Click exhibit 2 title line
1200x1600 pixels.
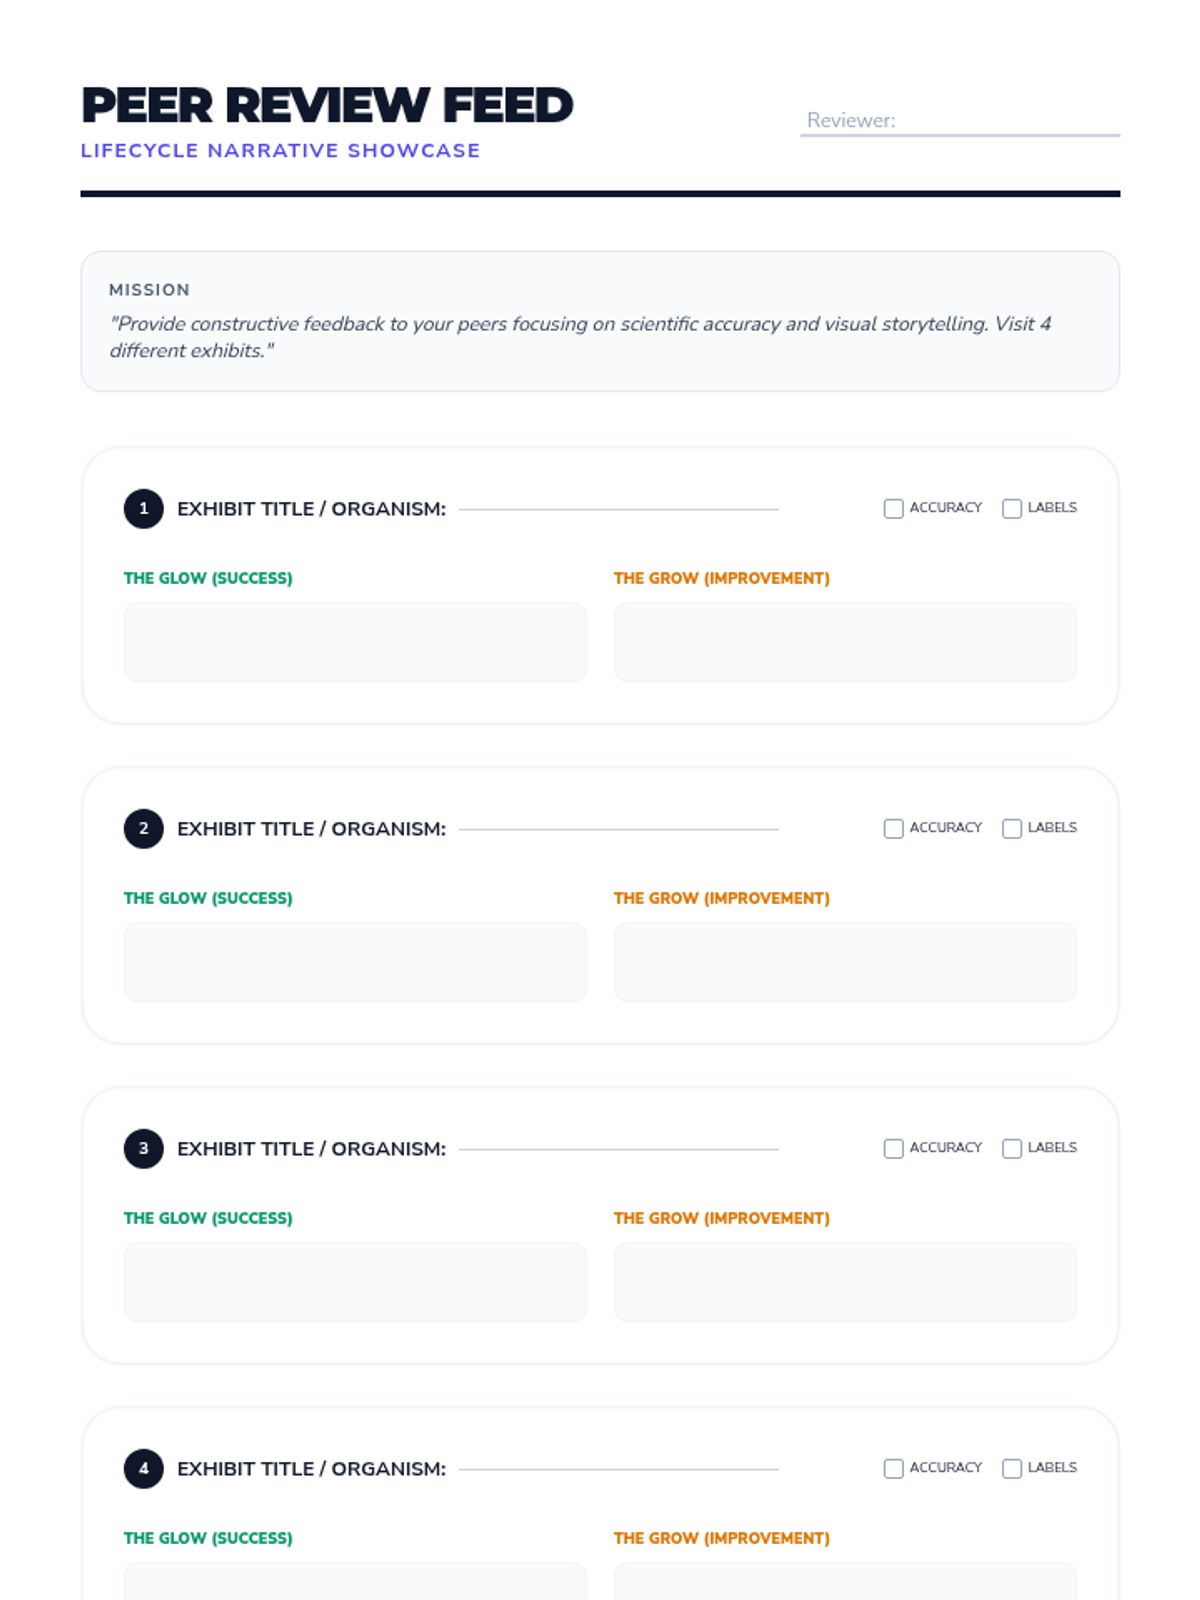pyautogui.click(x=618, y=826)
